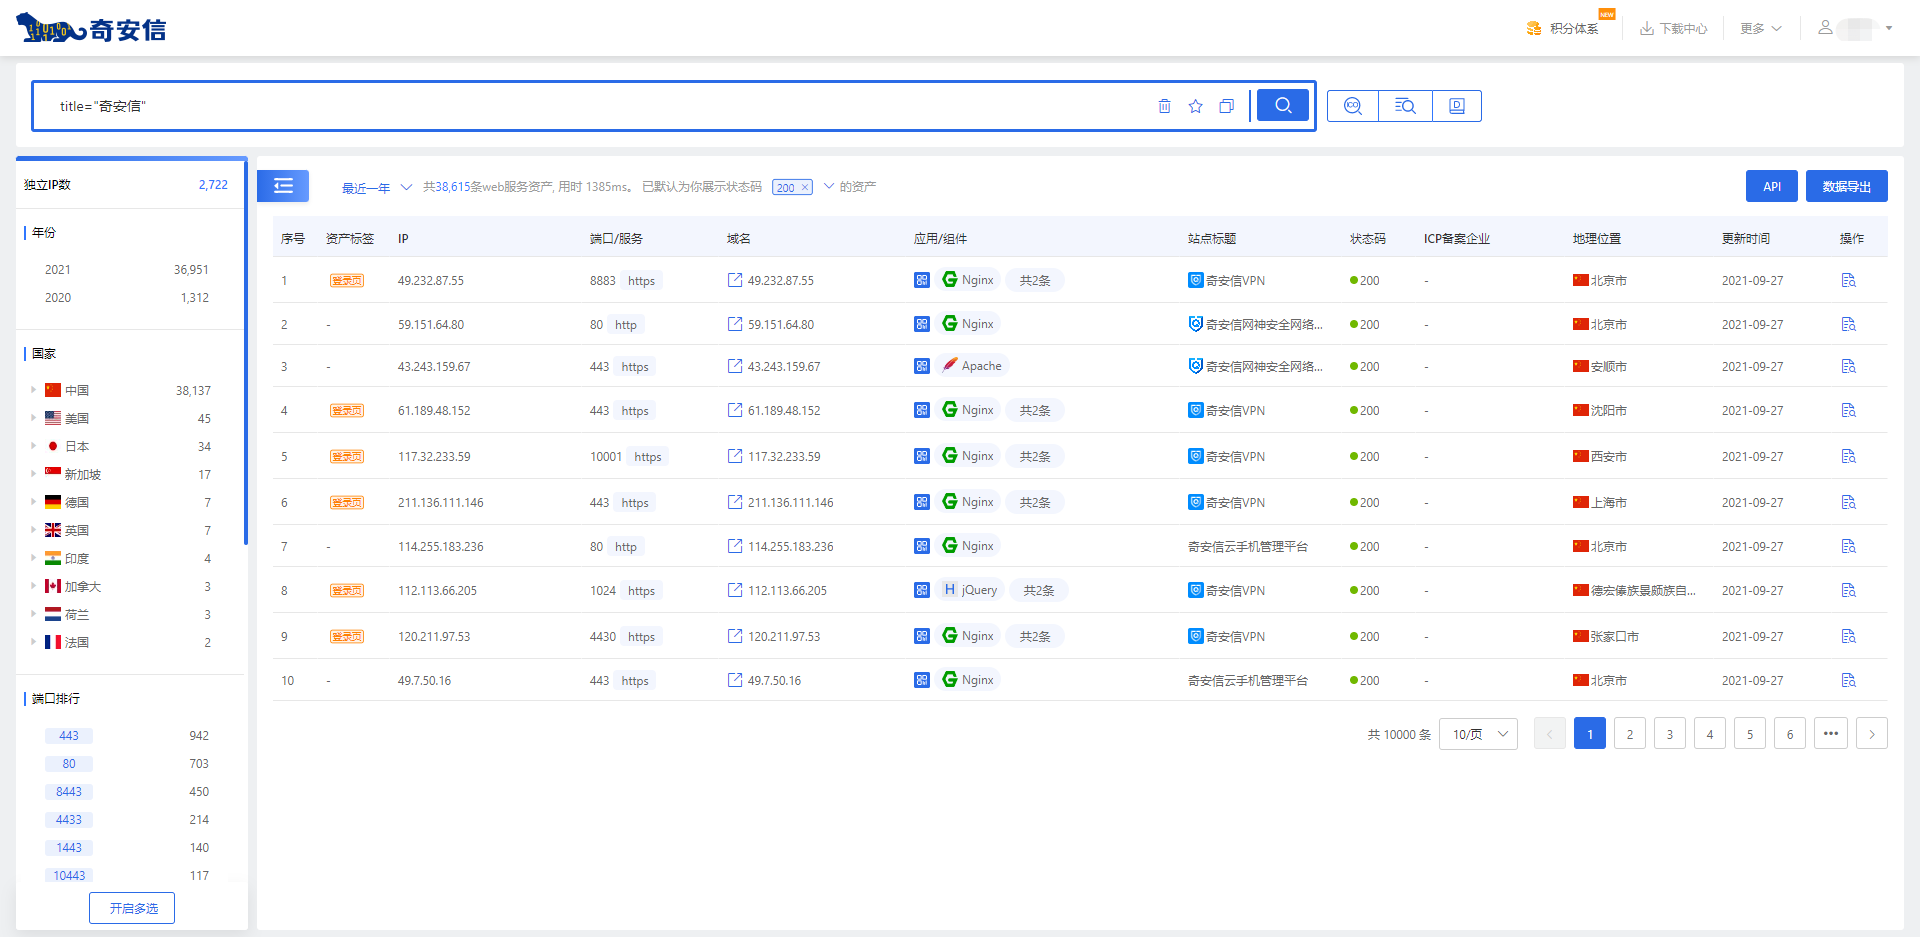Click the 数据导出 export button
1920x937 pixels.
pyautogui.click(x=1847, y=186)
